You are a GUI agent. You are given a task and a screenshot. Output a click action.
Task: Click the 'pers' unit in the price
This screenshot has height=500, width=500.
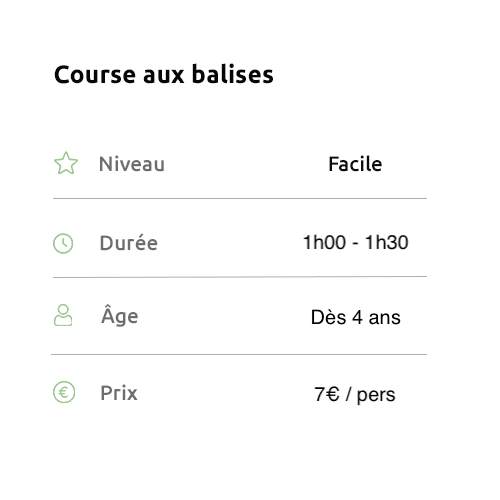coord(376,396)
